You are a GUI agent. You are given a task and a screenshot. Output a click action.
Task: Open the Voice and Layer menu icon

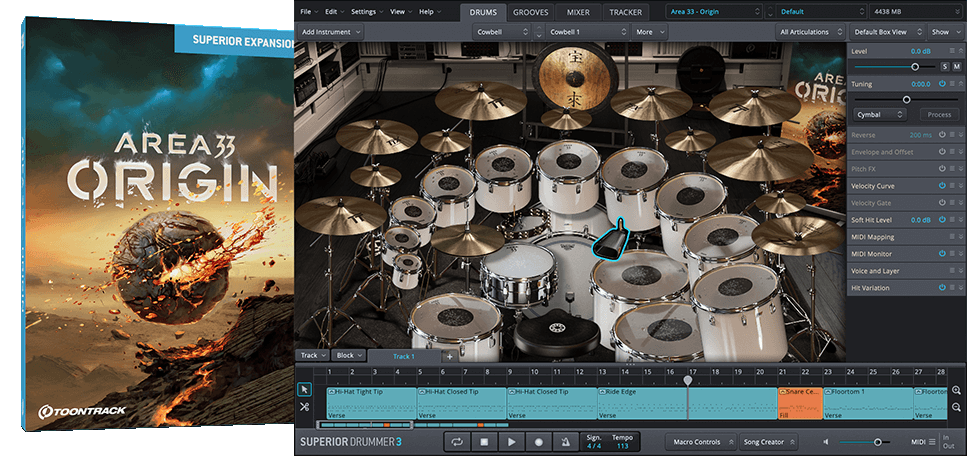pos(952,271)
